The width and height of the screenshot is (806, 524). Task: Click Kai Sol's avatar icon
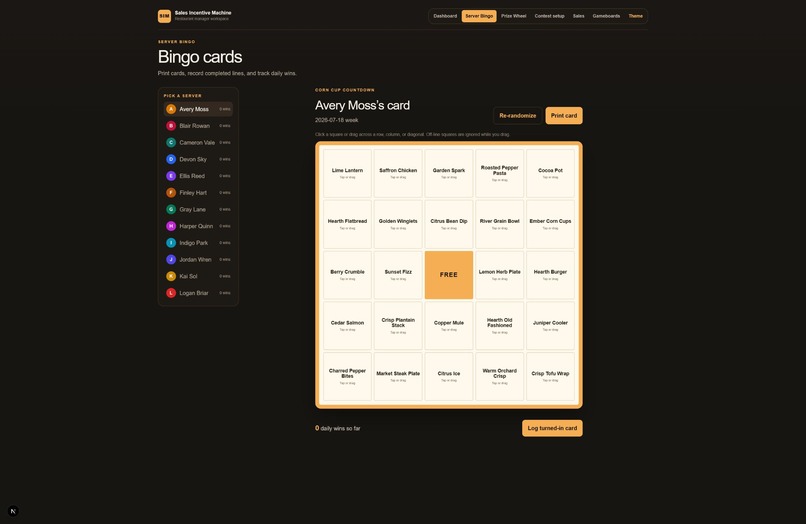[171, 276]
